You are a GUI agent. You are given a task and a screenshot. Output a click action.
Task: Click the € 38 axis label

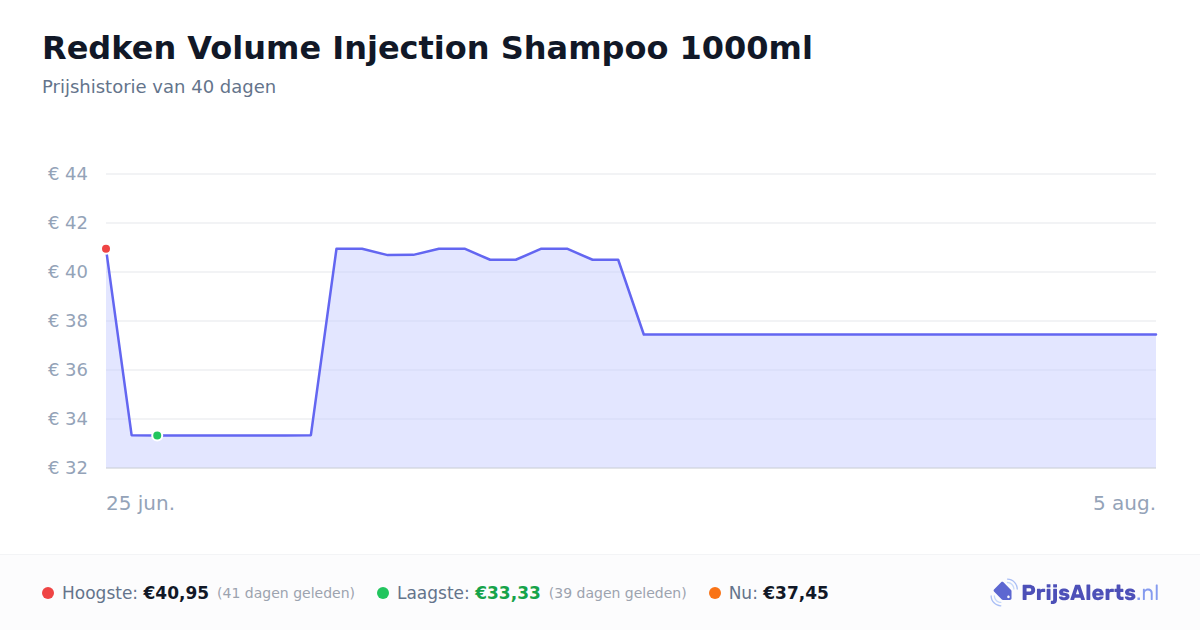pyautogui.click(x=68, y=321)
